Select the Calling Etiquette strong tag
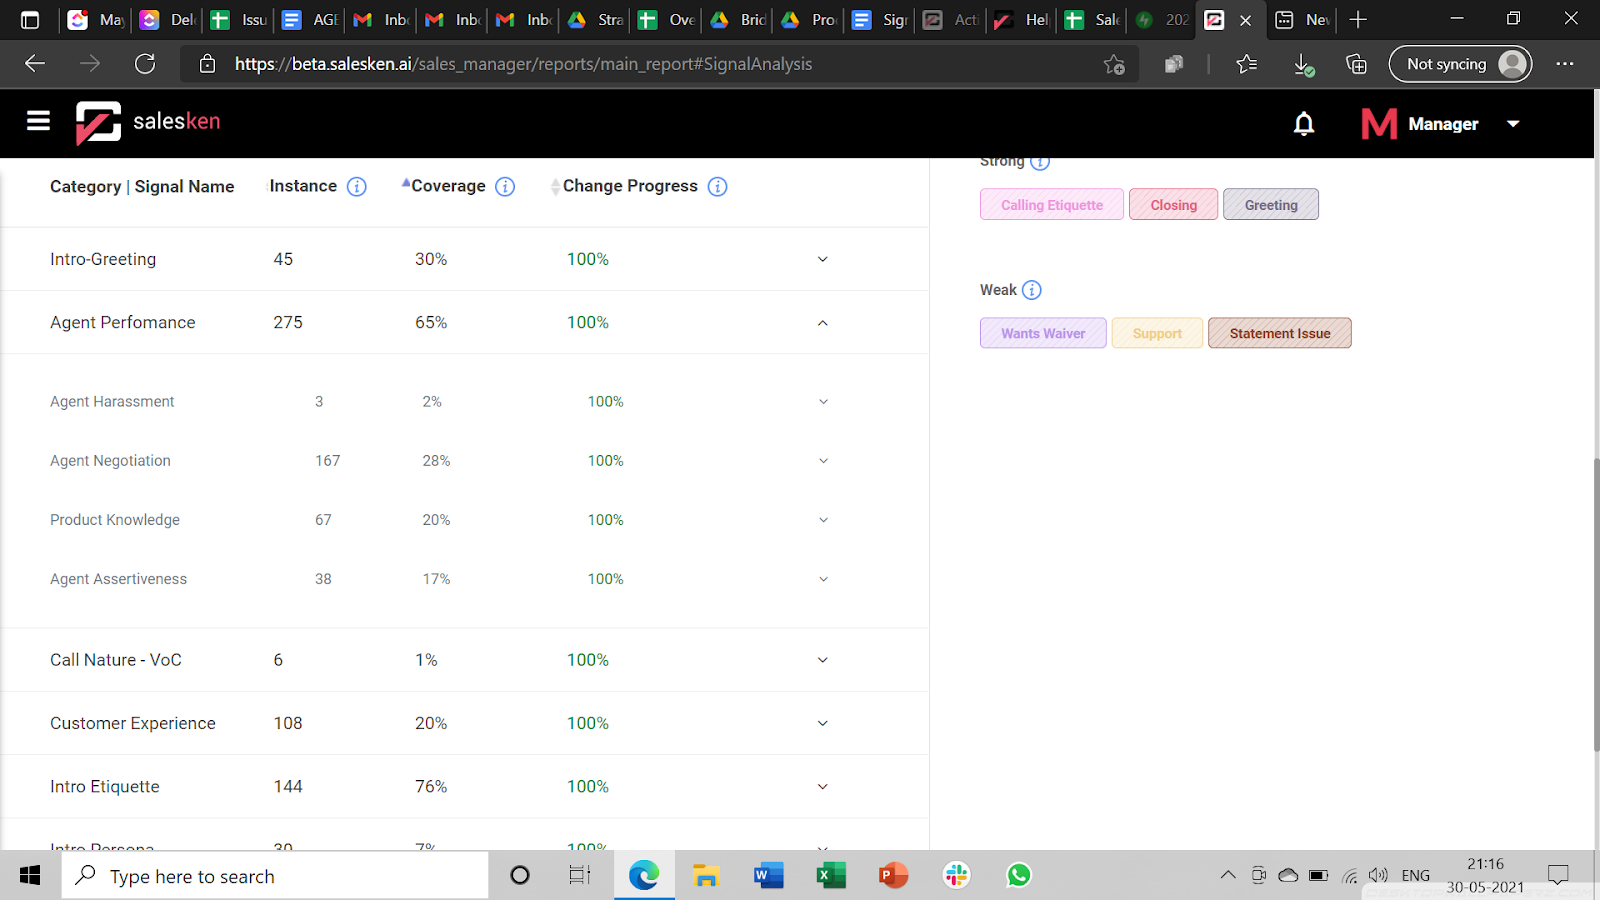This screenshot has width=1600, height=900. tap(1052, 205)
